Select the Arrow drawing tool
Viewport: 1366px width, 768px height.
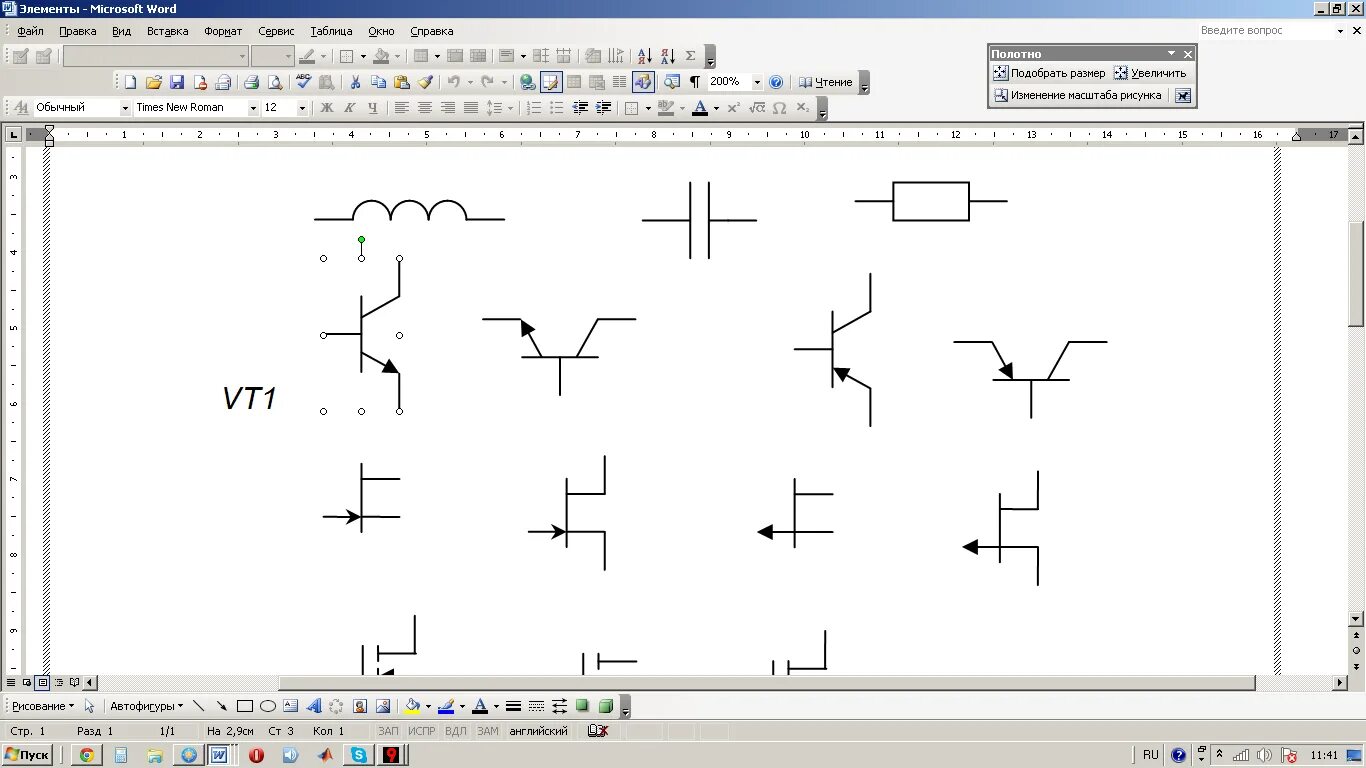click(x=221, y=706)
